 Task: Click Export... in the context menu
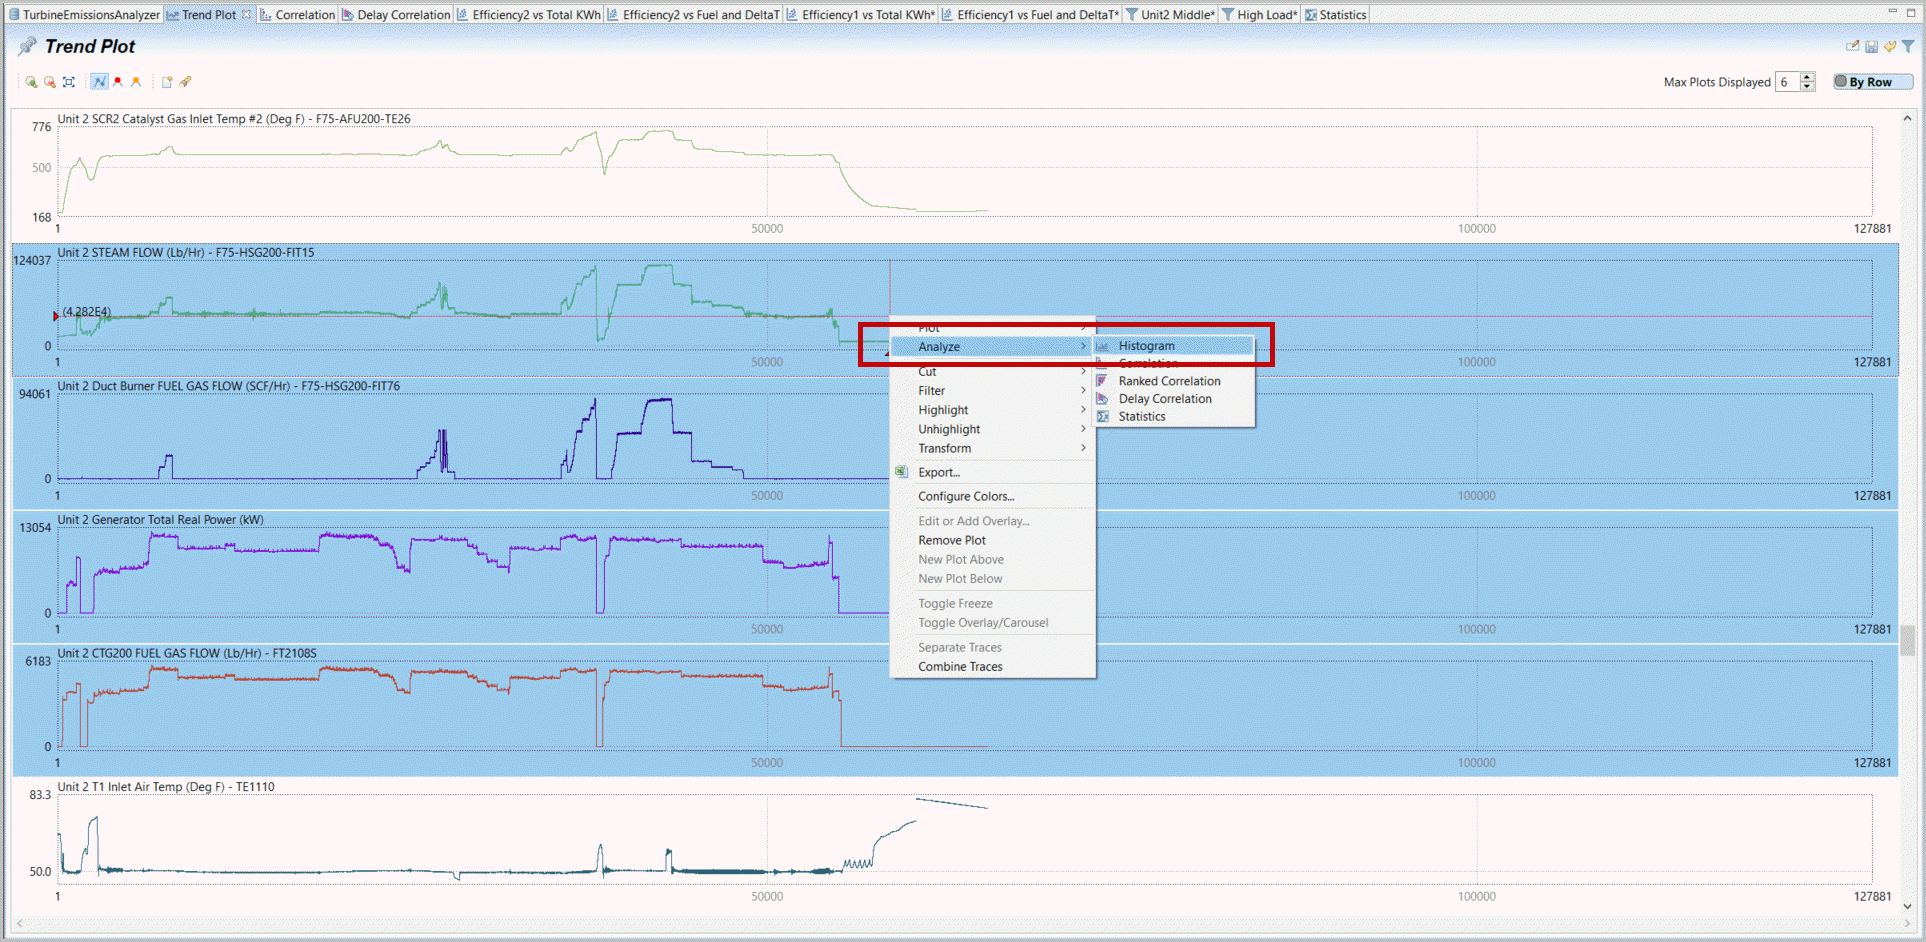click(x=938, y=472)
